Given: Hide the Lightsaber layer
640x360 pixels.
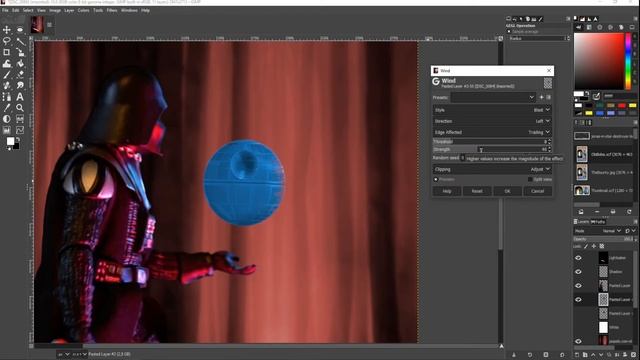Looking at the screenshot, I should coord(578,258).
